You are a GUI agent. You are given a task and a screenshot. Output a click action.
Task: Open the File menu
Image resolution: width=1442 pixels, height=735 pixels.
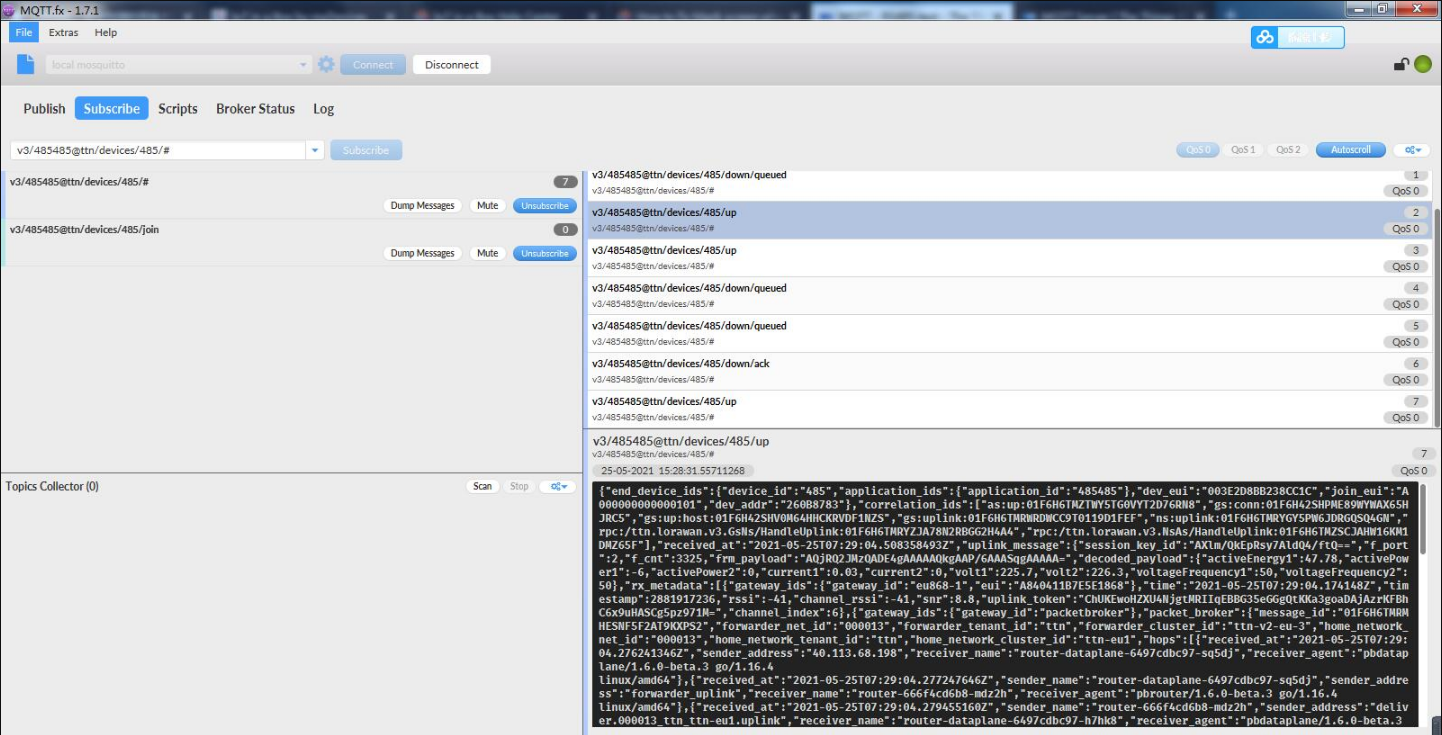(x=24, y=32)
